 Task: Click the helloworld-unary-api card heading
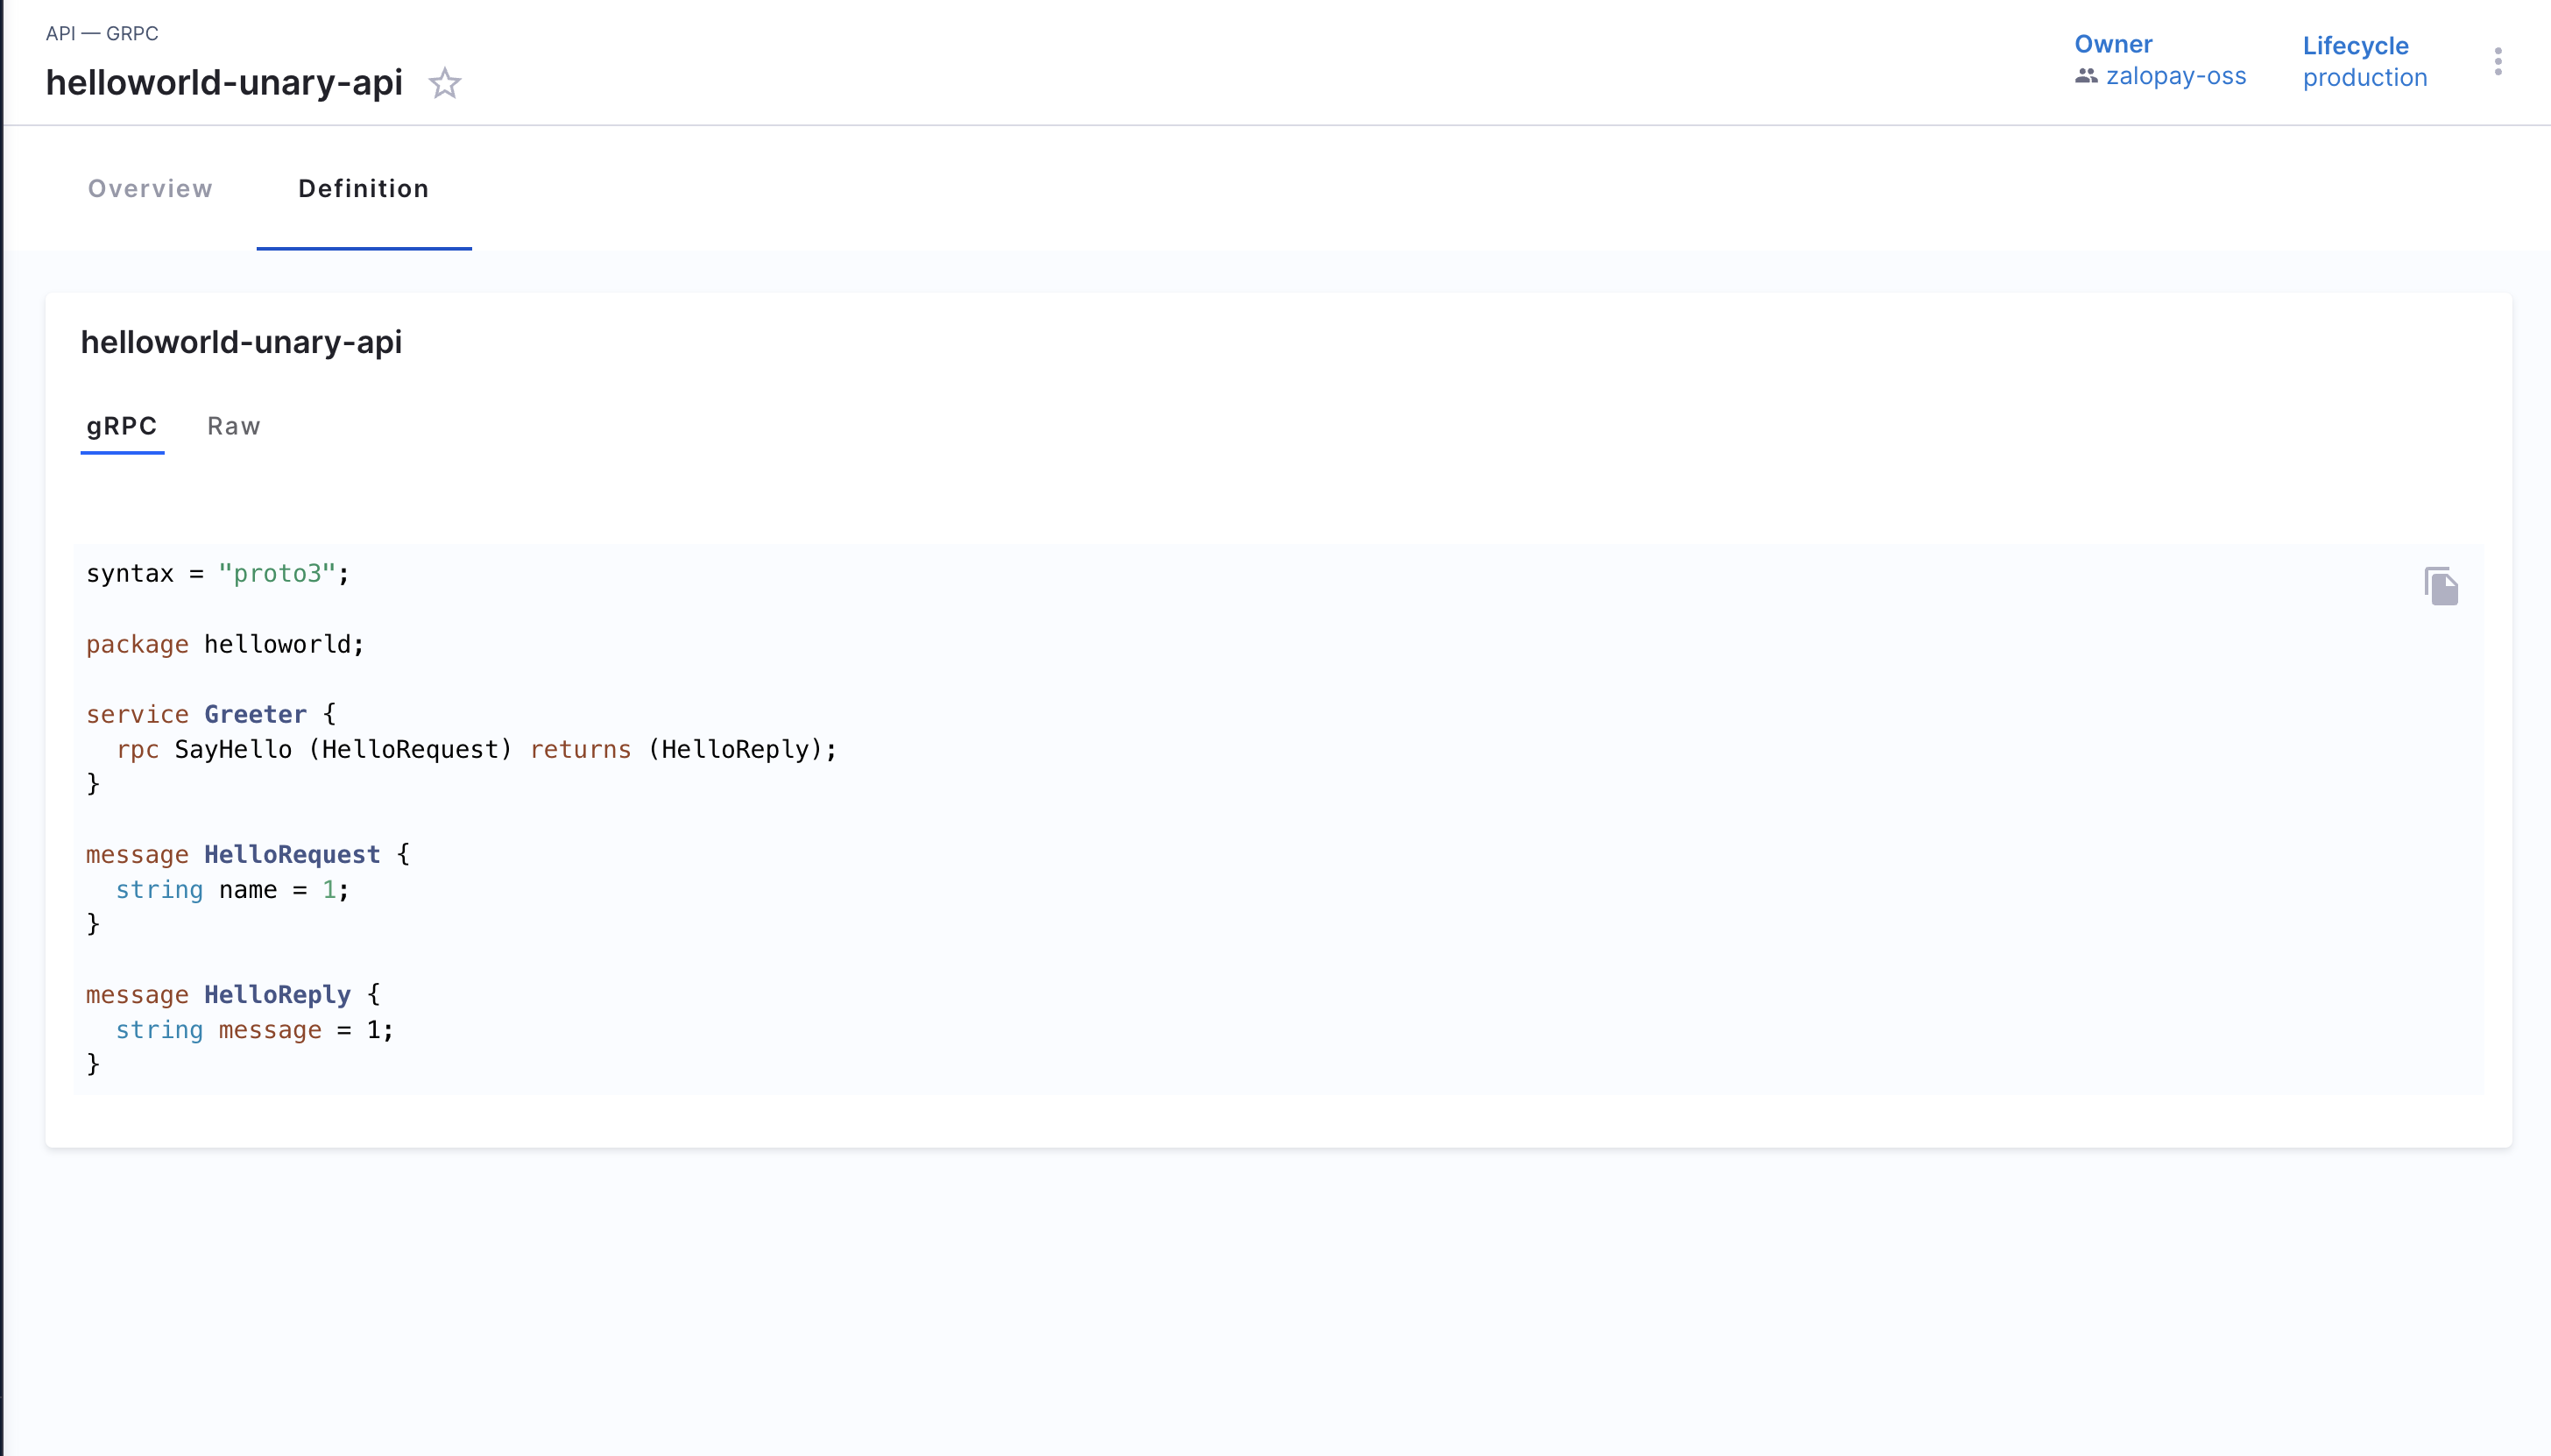[241, 342]
